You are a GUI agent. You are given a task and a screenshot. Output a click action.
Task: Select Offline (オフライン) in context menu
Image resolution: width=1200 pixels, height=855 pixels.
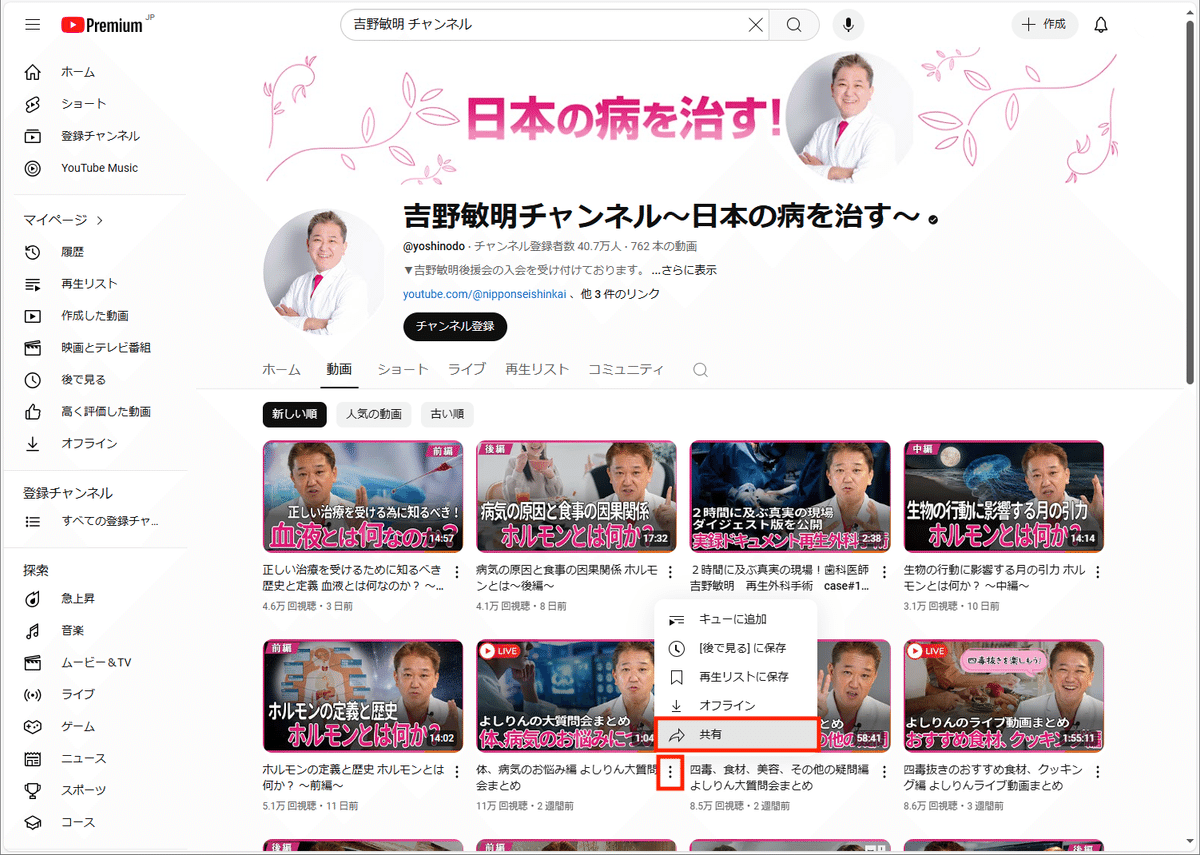click(x=735, y=706)
